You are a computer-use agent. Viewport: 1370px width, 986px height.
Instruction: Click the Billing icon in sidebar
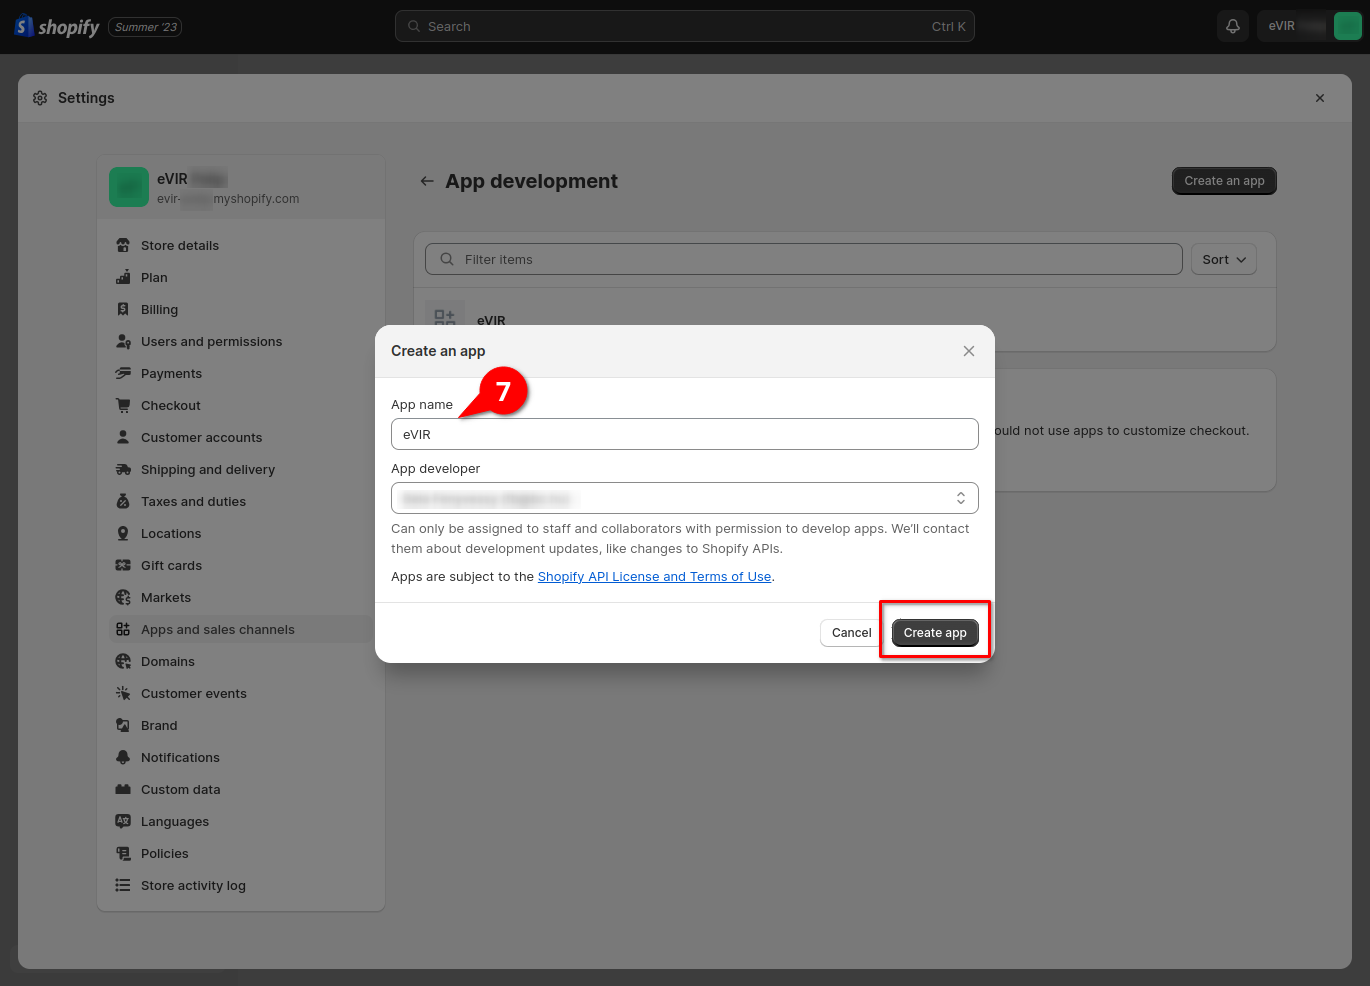pyautogui.click(x=123, y=309)
